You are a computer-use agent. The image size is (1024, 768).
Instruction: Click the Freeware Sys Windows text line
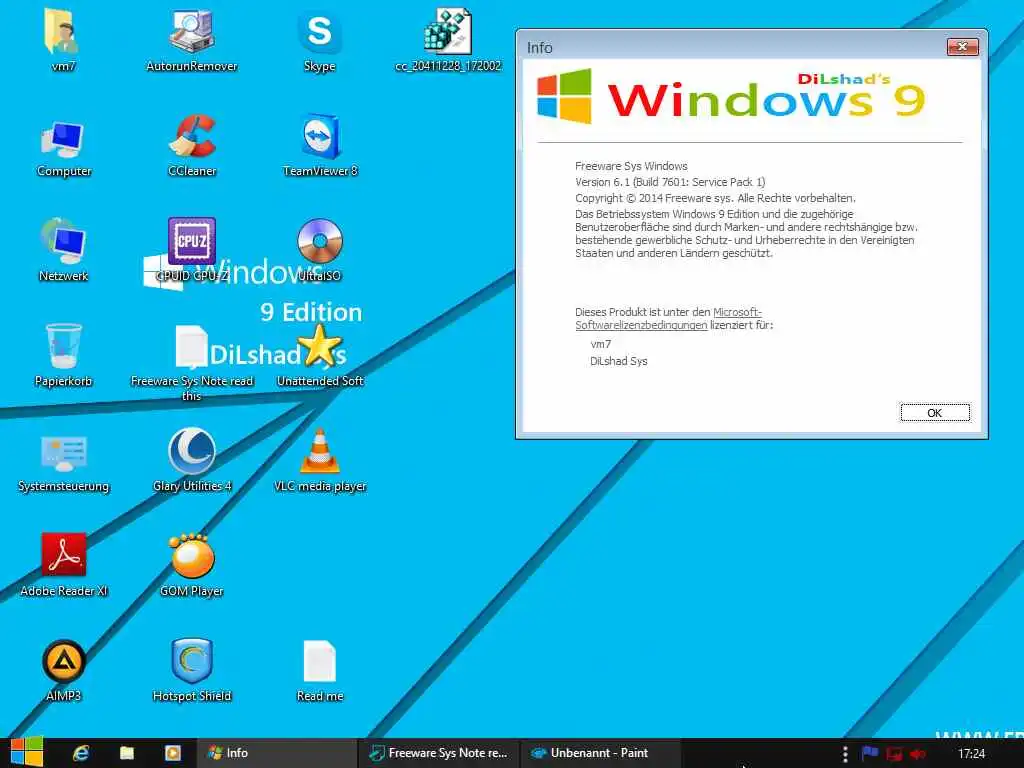[x=631, y=166]
